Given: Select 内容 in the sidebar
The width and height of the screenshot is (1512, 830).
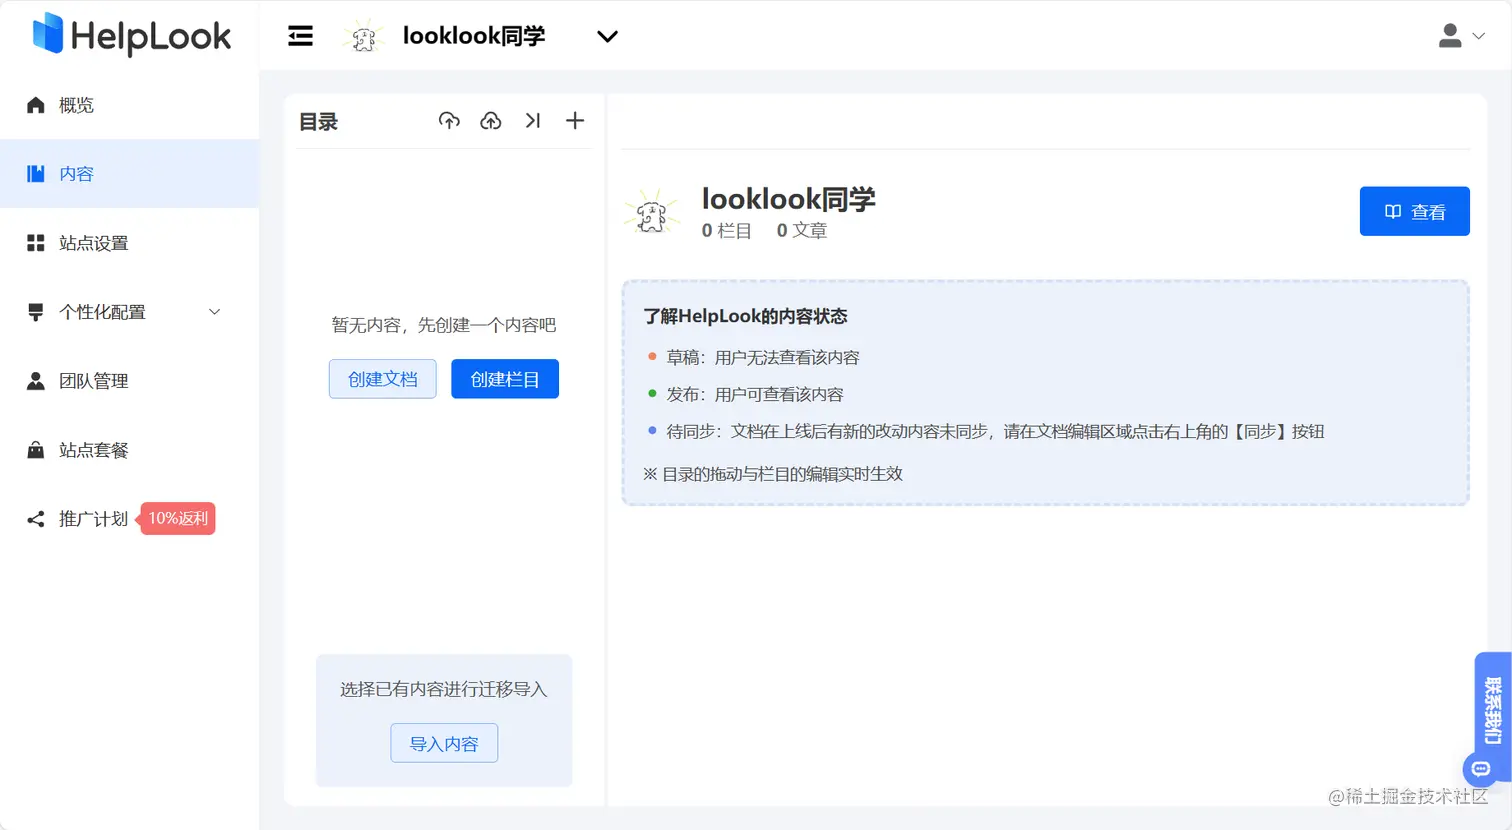Looking at the screenshot, I should tap(129, 174).
